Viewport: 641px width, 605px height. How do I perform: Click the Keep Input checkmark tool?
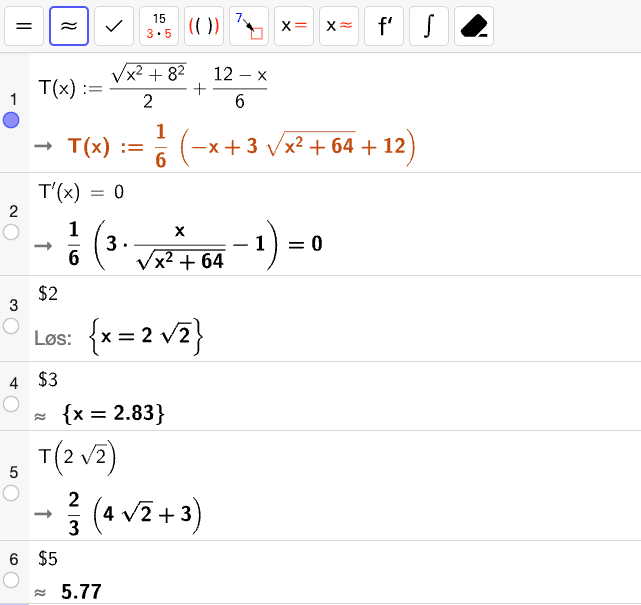click(114, 26)
